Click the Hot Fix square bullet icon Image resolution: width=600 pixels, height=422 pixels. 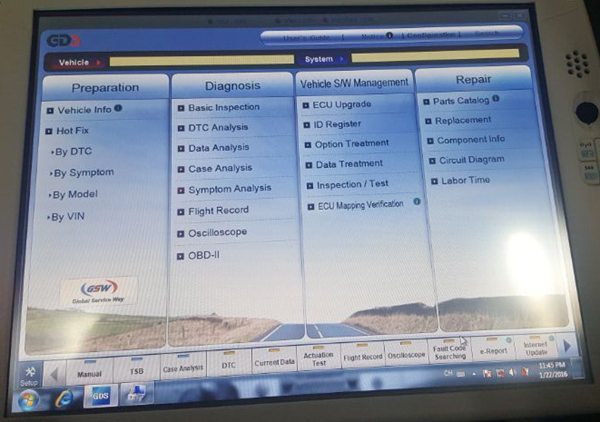click(x=49, y=132)
